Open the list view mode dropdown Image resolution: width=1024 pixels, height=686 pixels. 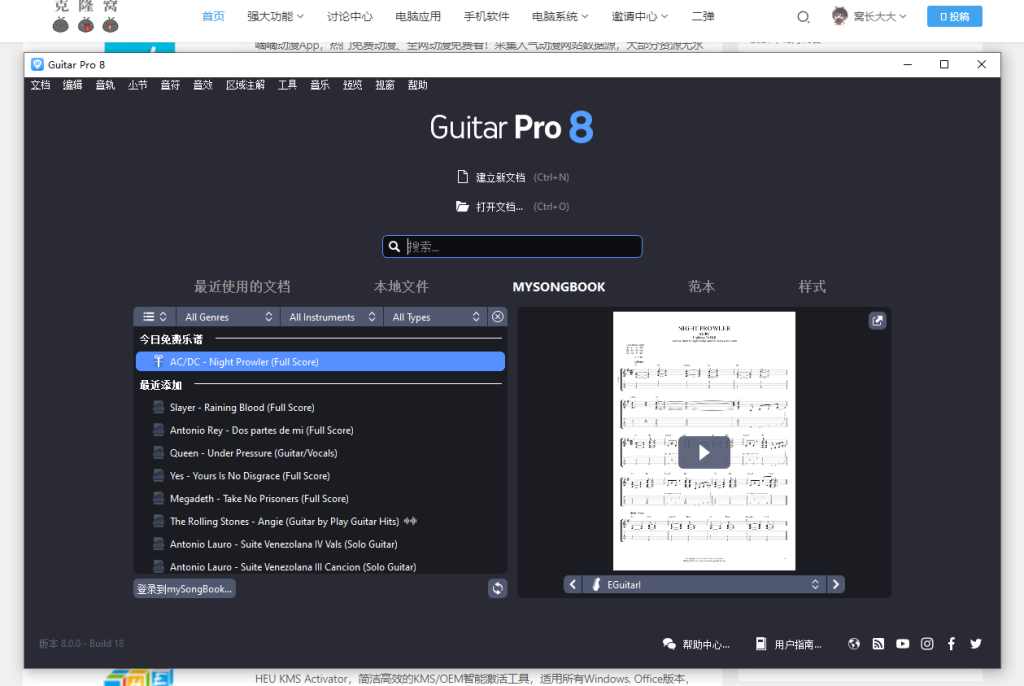click(x=155, y=317)
